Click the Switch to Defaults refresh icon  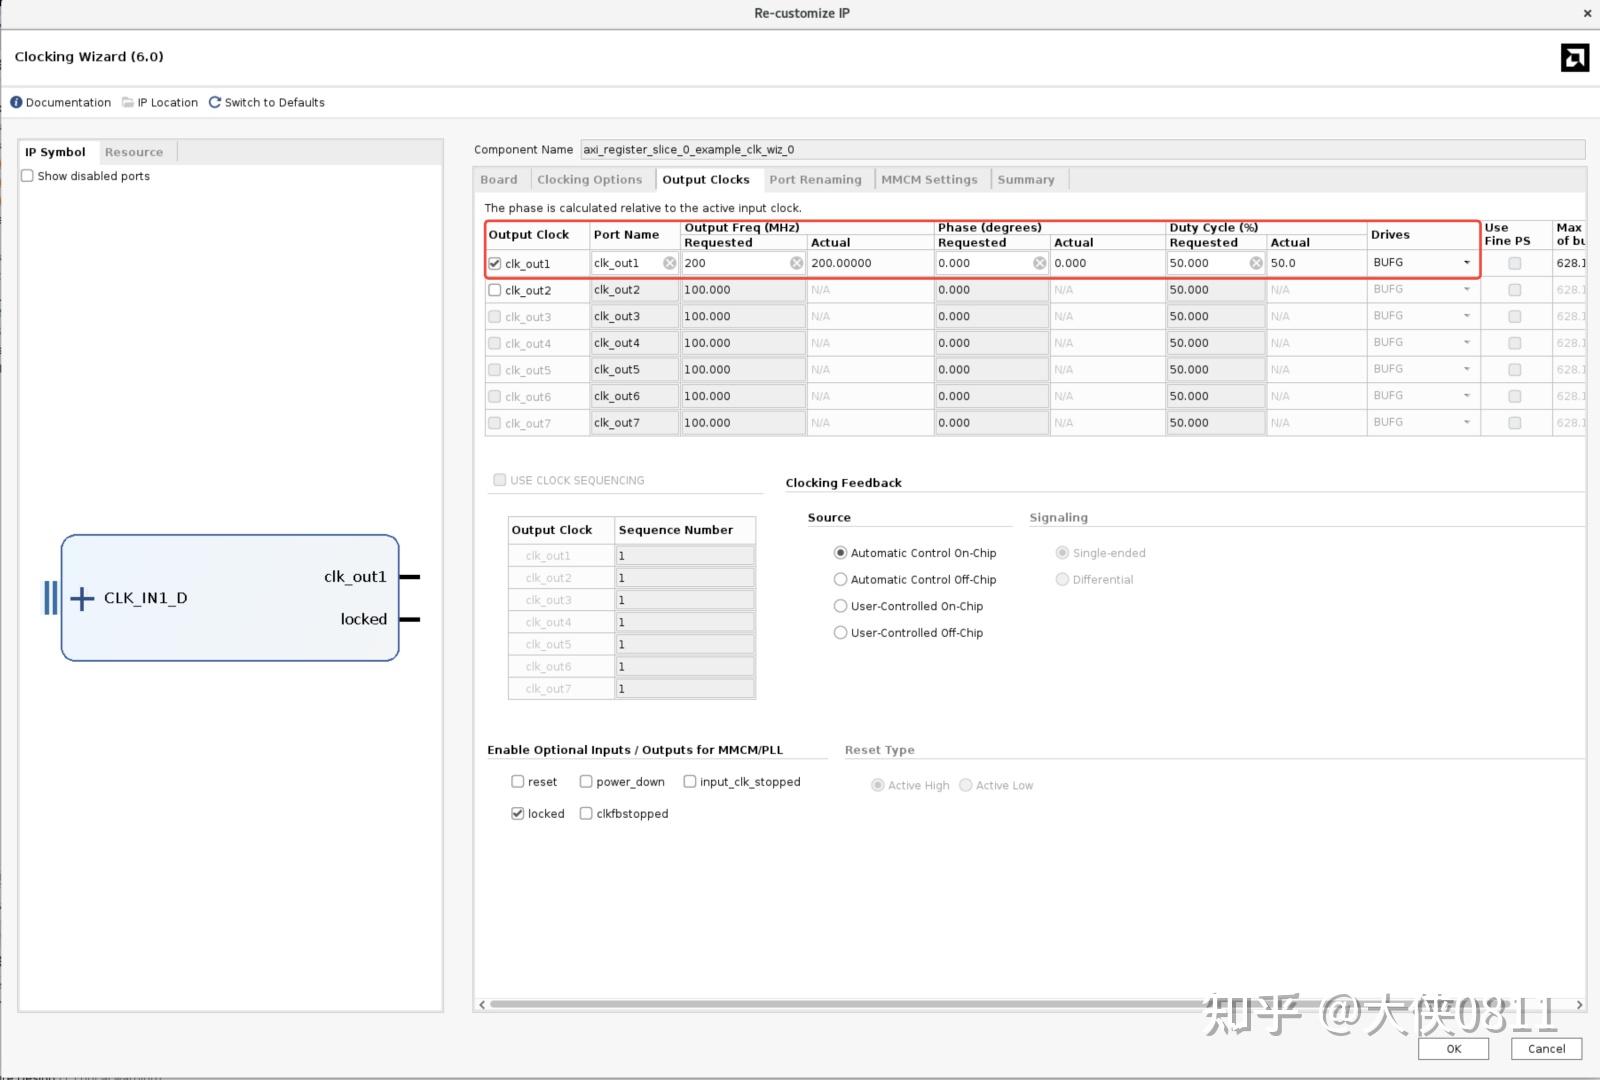214,102
